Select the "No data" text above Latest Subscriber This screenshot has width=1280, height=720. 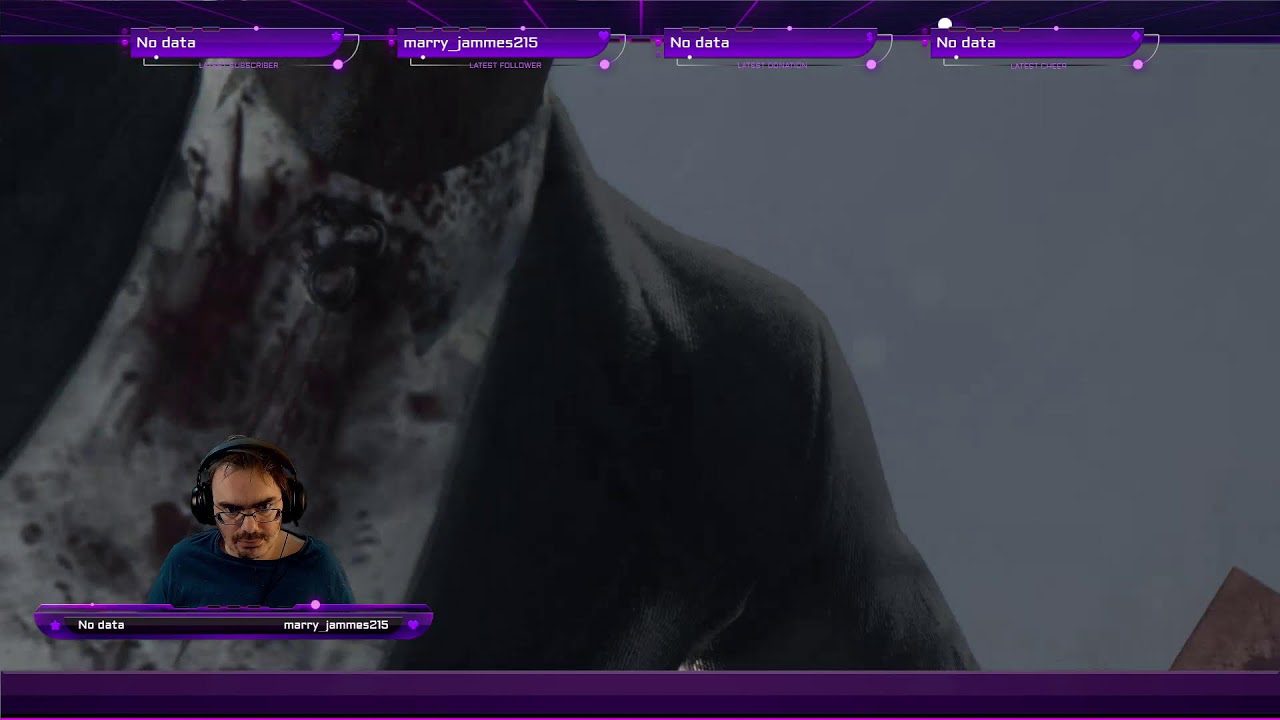(166, 42)
